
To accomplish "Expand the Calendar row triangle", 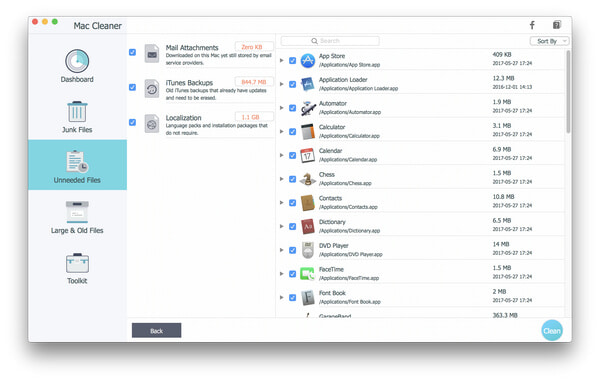I will (282, 155).
